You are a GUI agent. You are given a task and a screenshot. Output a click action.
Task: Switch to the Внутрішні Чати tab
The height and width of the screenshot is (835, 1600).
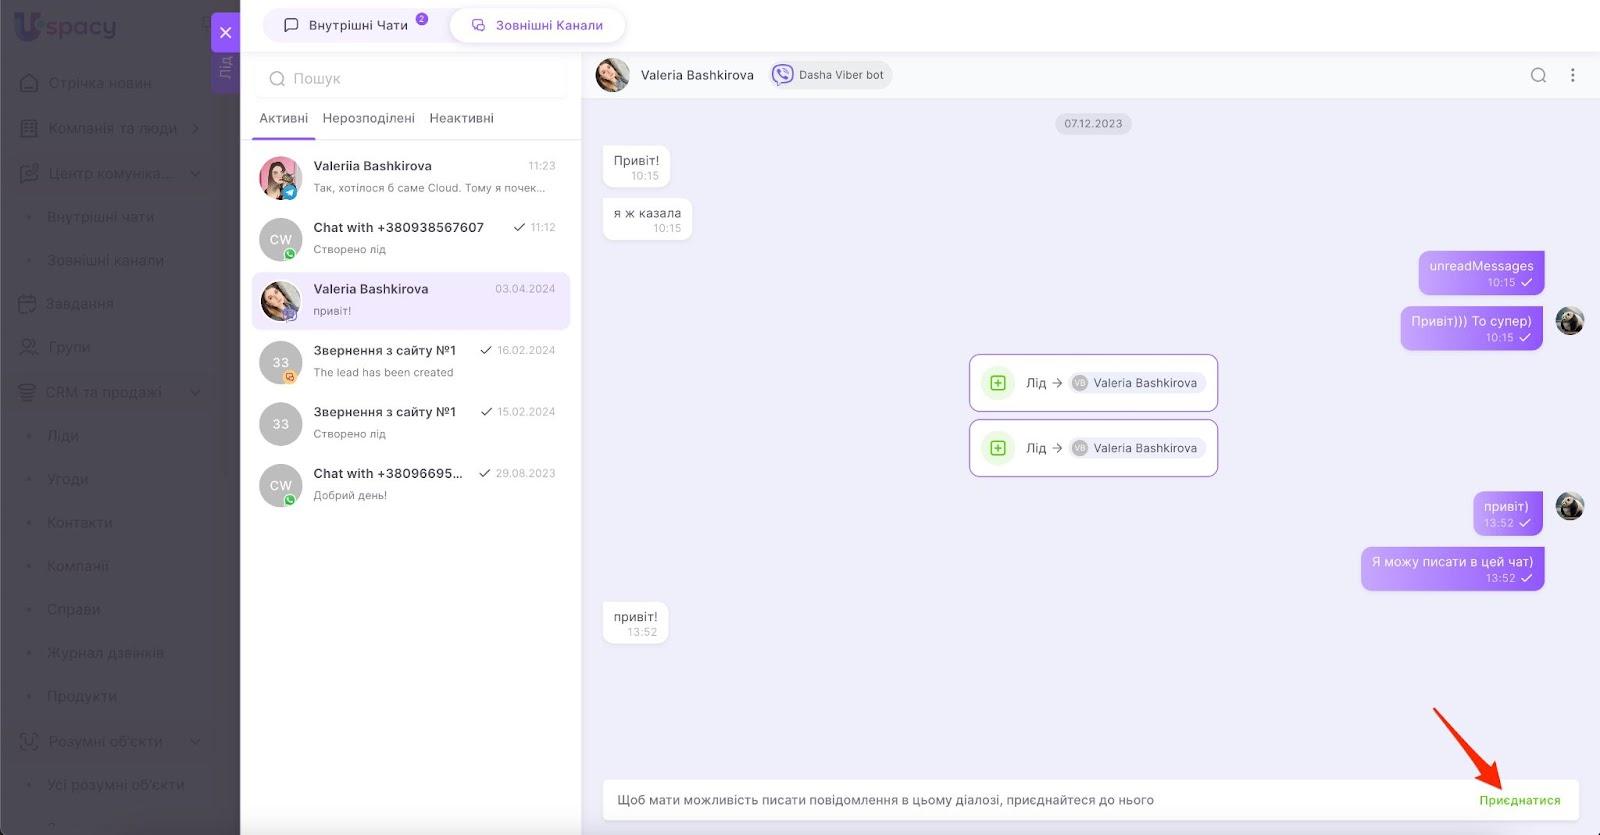pos(355,25)
